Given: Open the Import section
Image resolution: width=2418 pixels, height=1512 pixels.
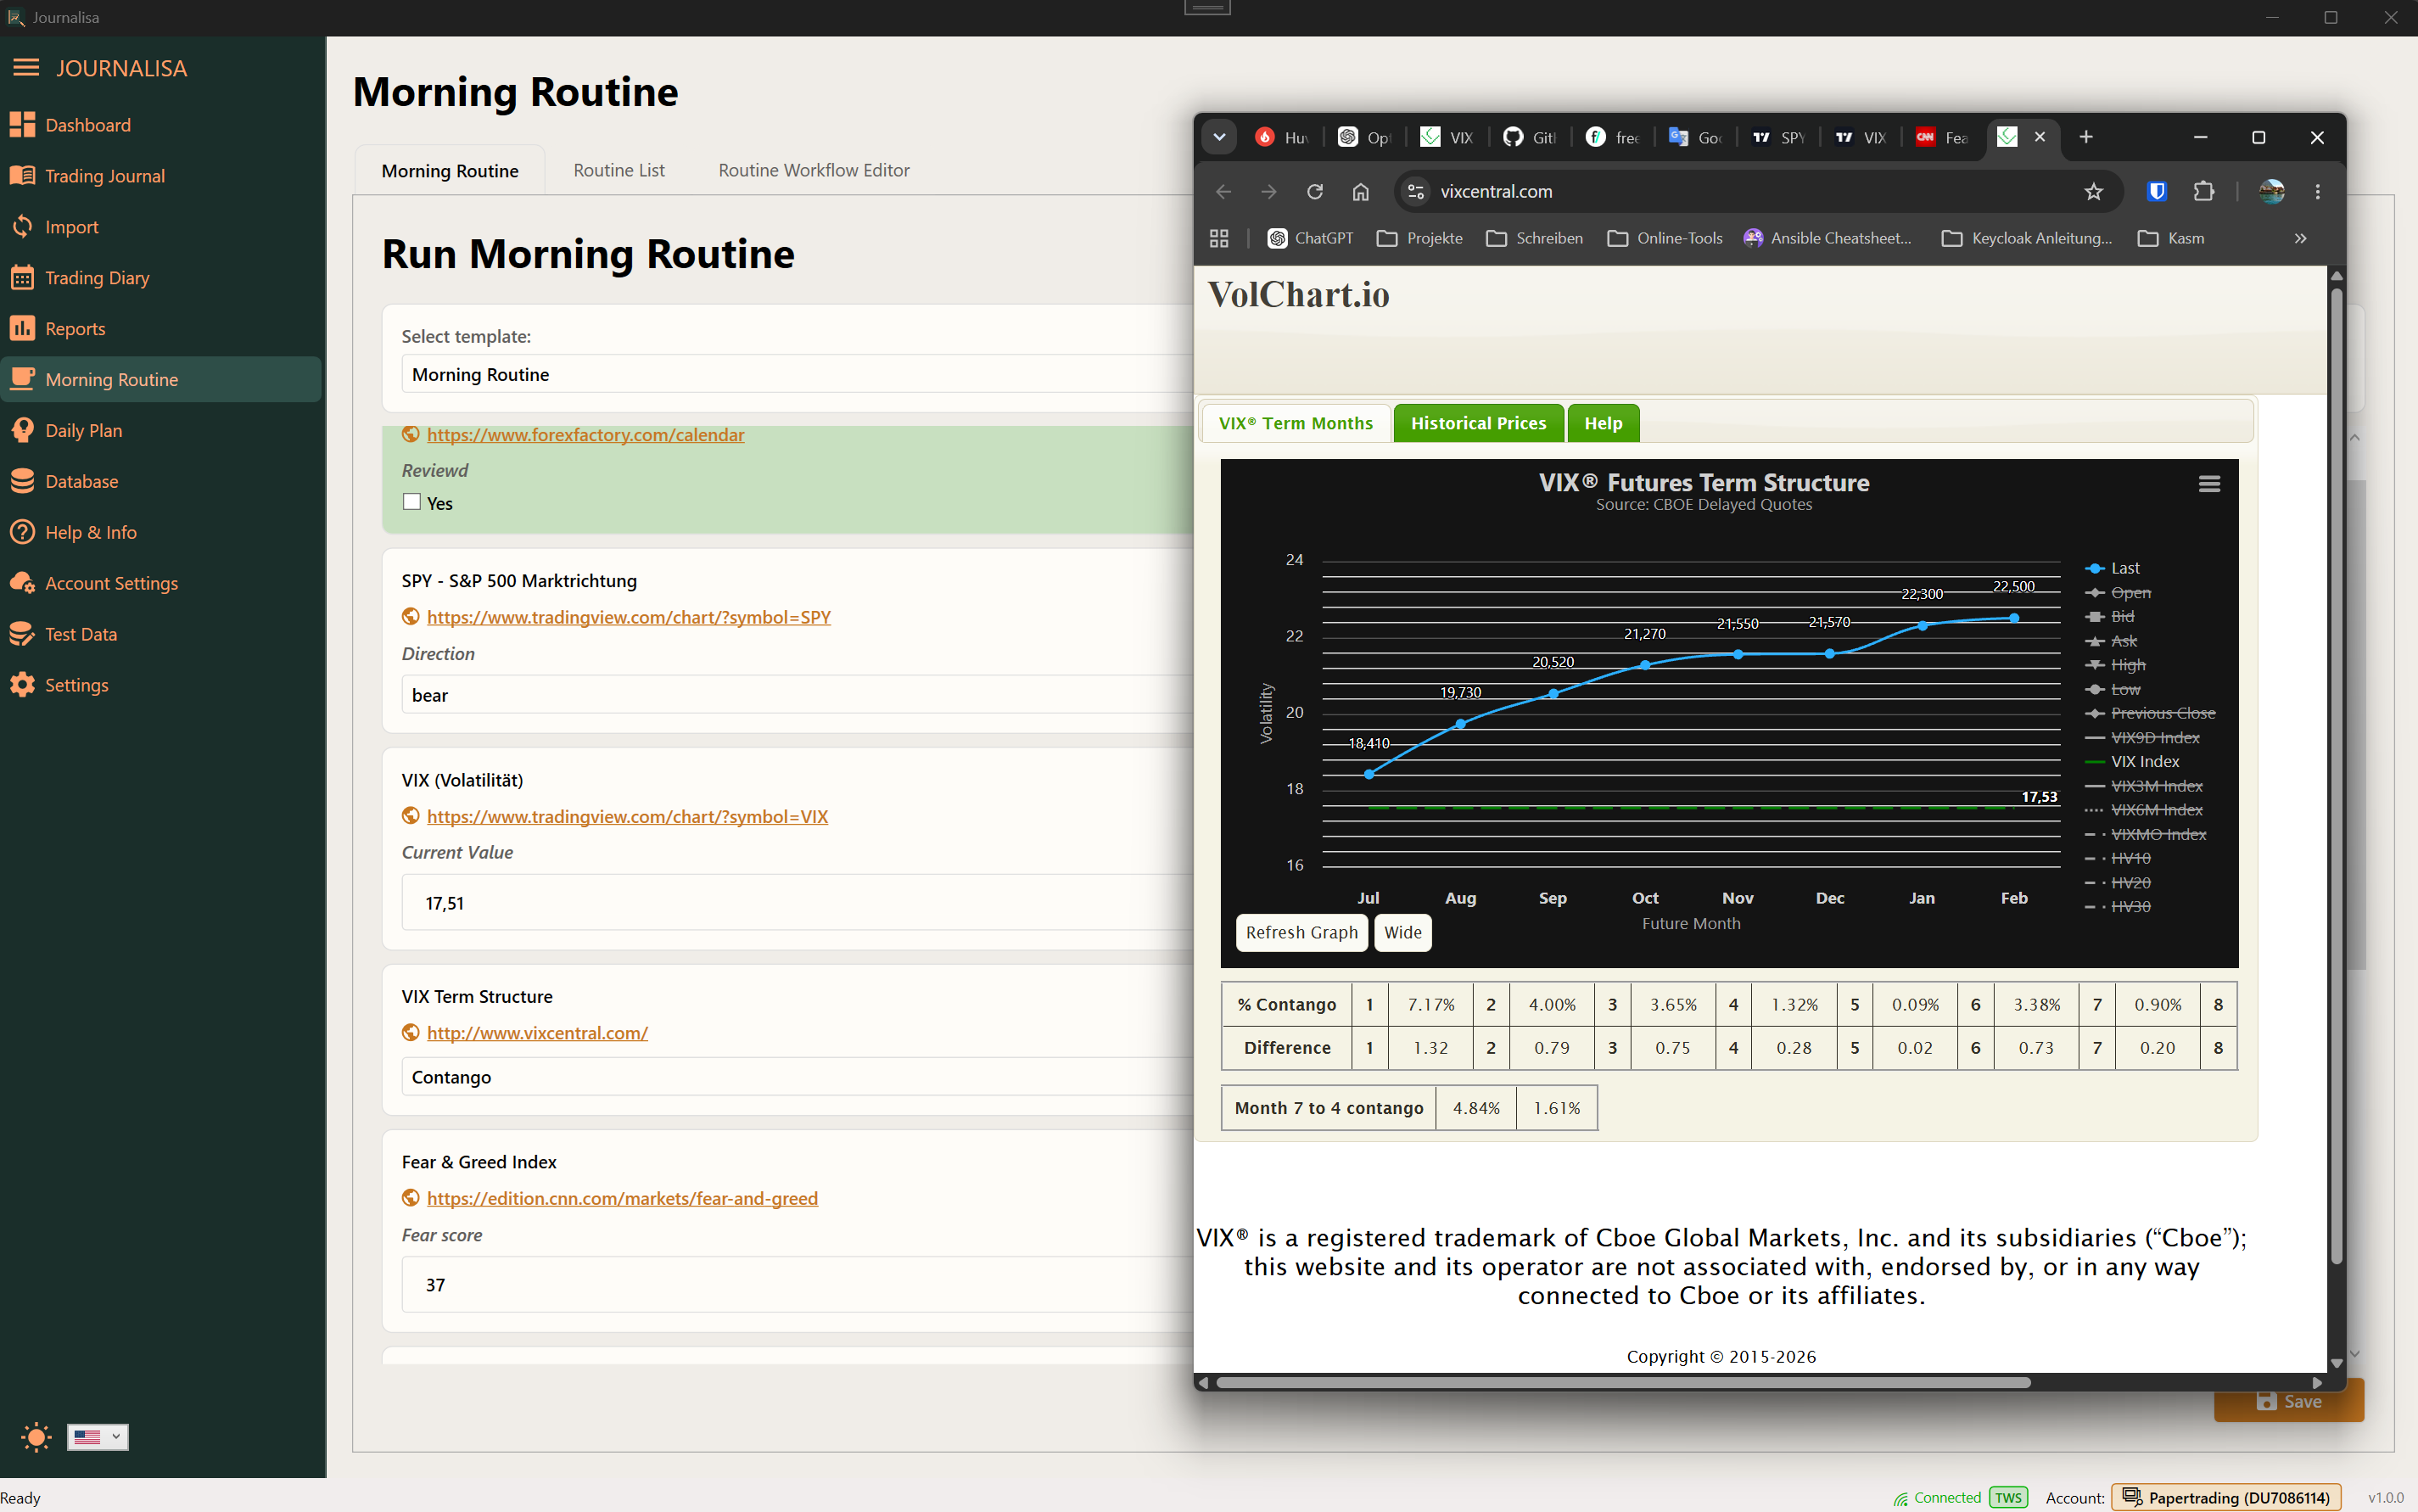Looking at the screenshot, I should pos(161,227).
